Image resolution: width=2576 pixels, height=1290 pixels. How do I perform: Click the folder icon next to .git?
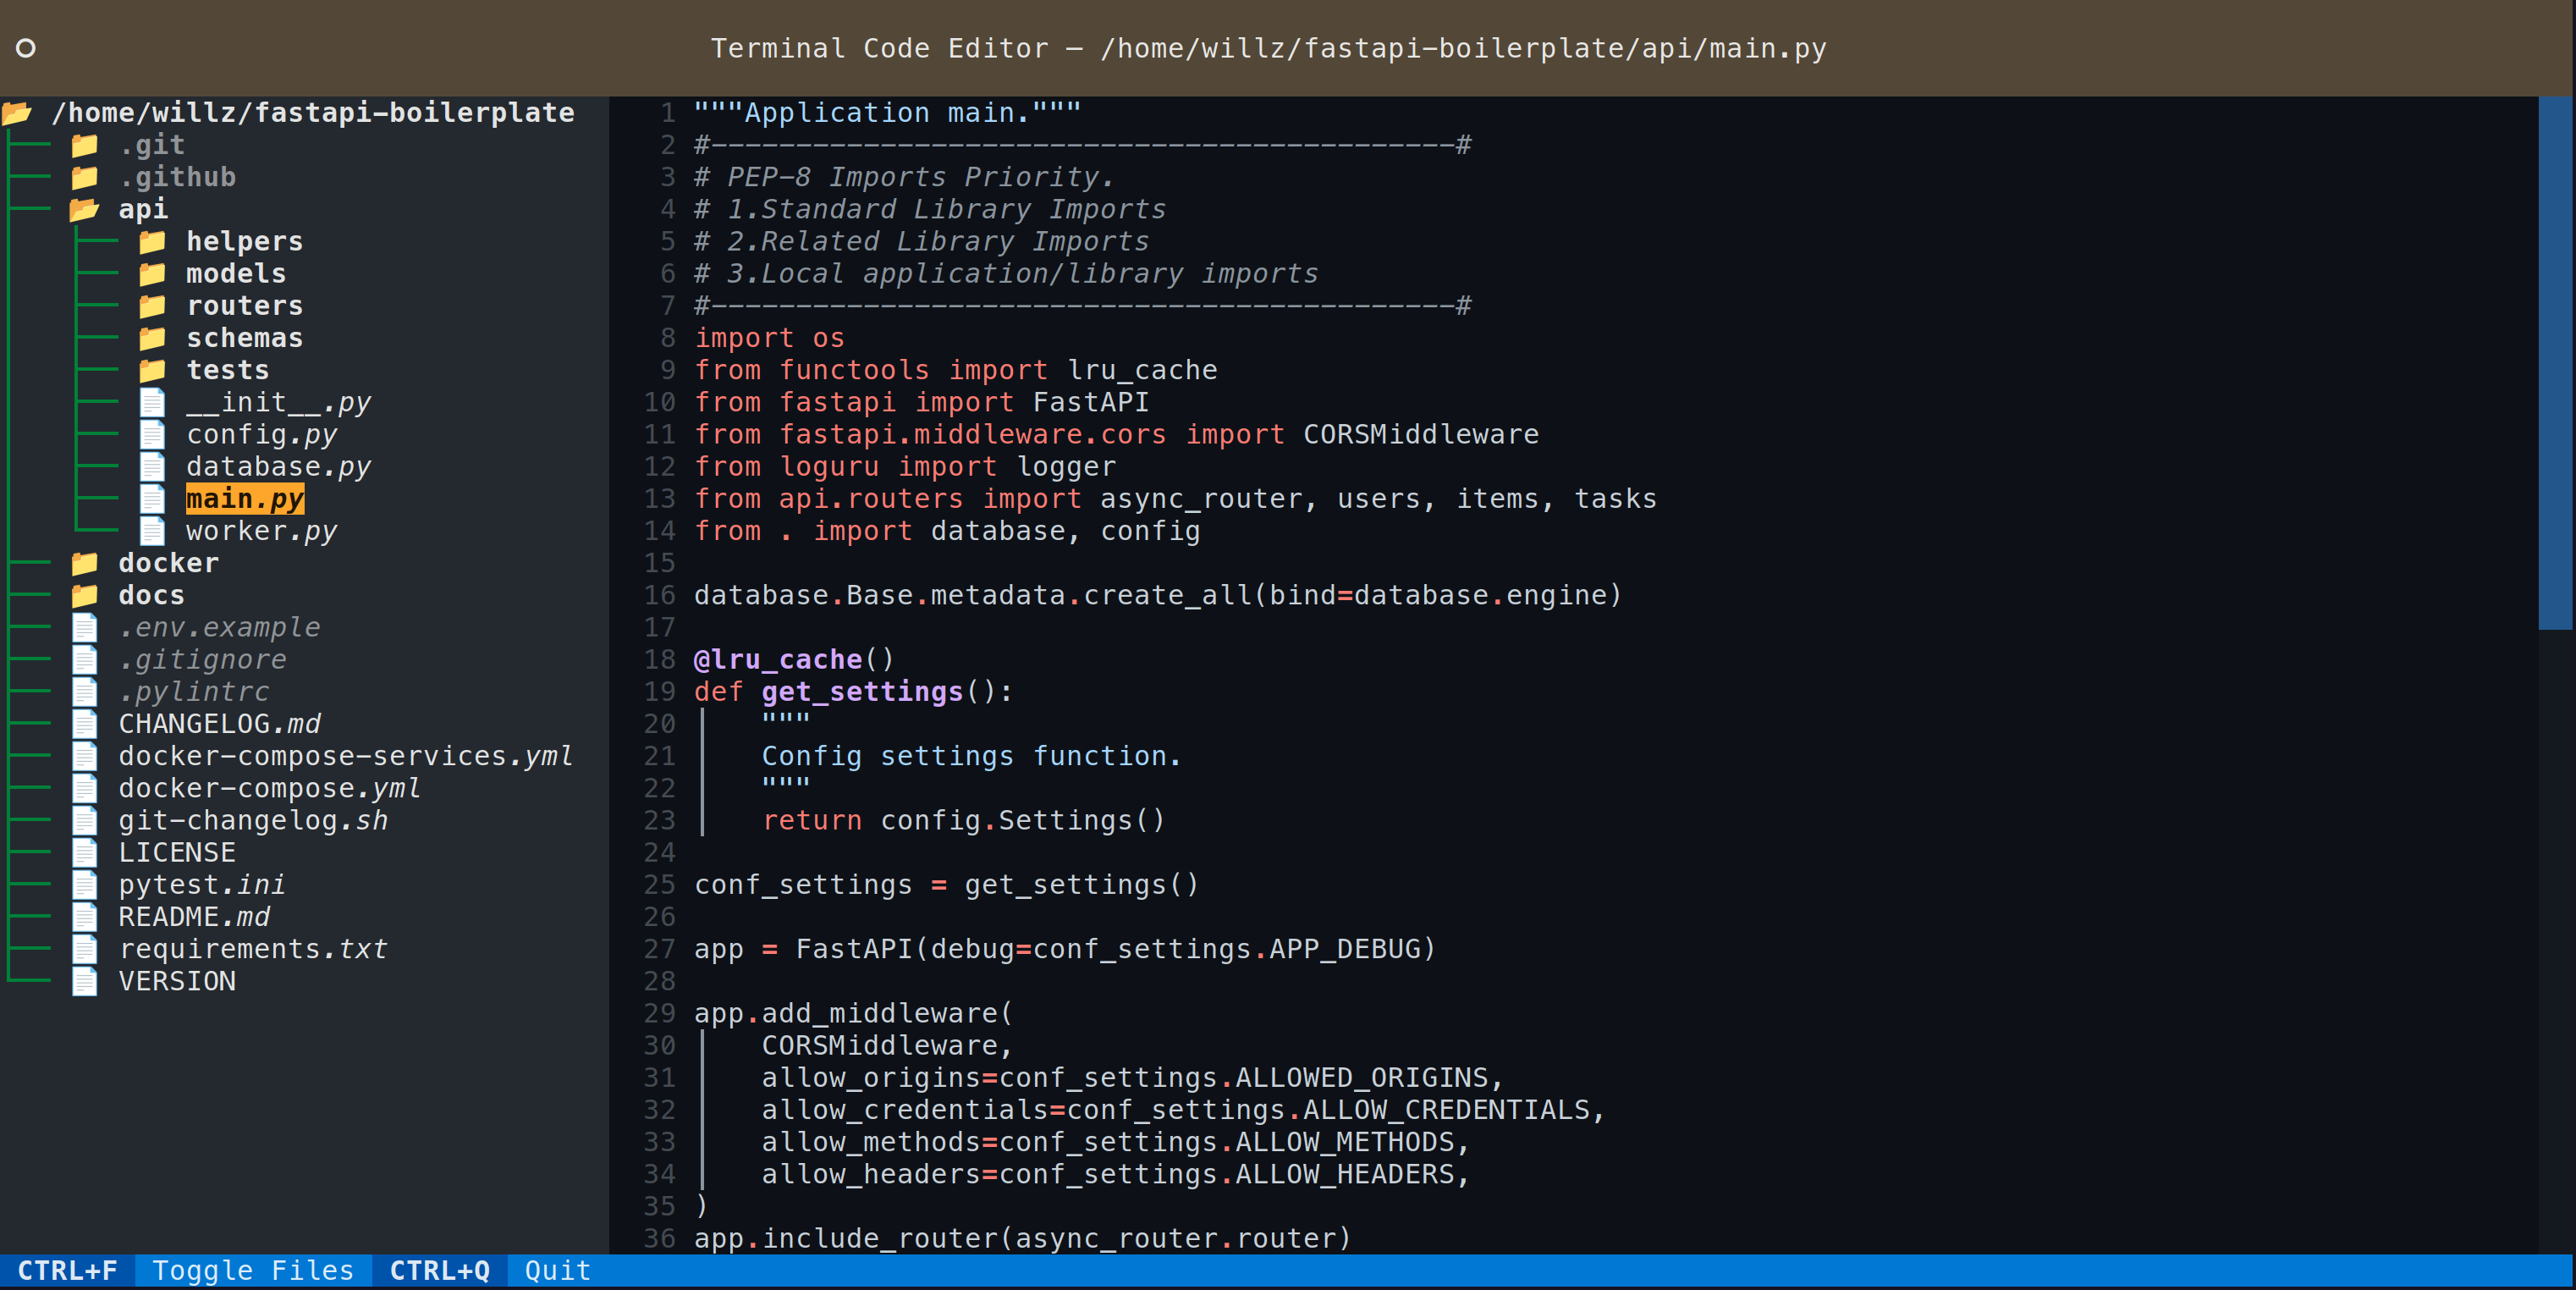click(x=85, y=145)
